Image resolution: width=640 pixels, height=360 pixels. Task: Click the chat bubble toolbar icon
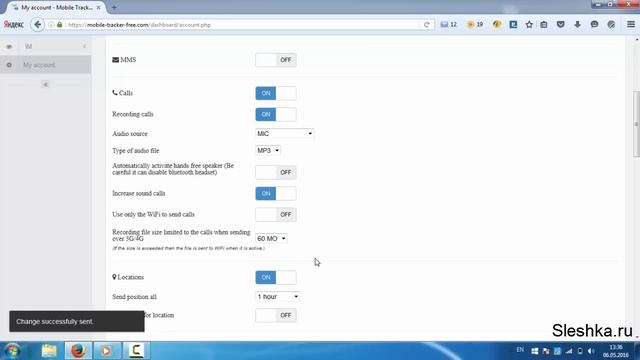[594, 24]
